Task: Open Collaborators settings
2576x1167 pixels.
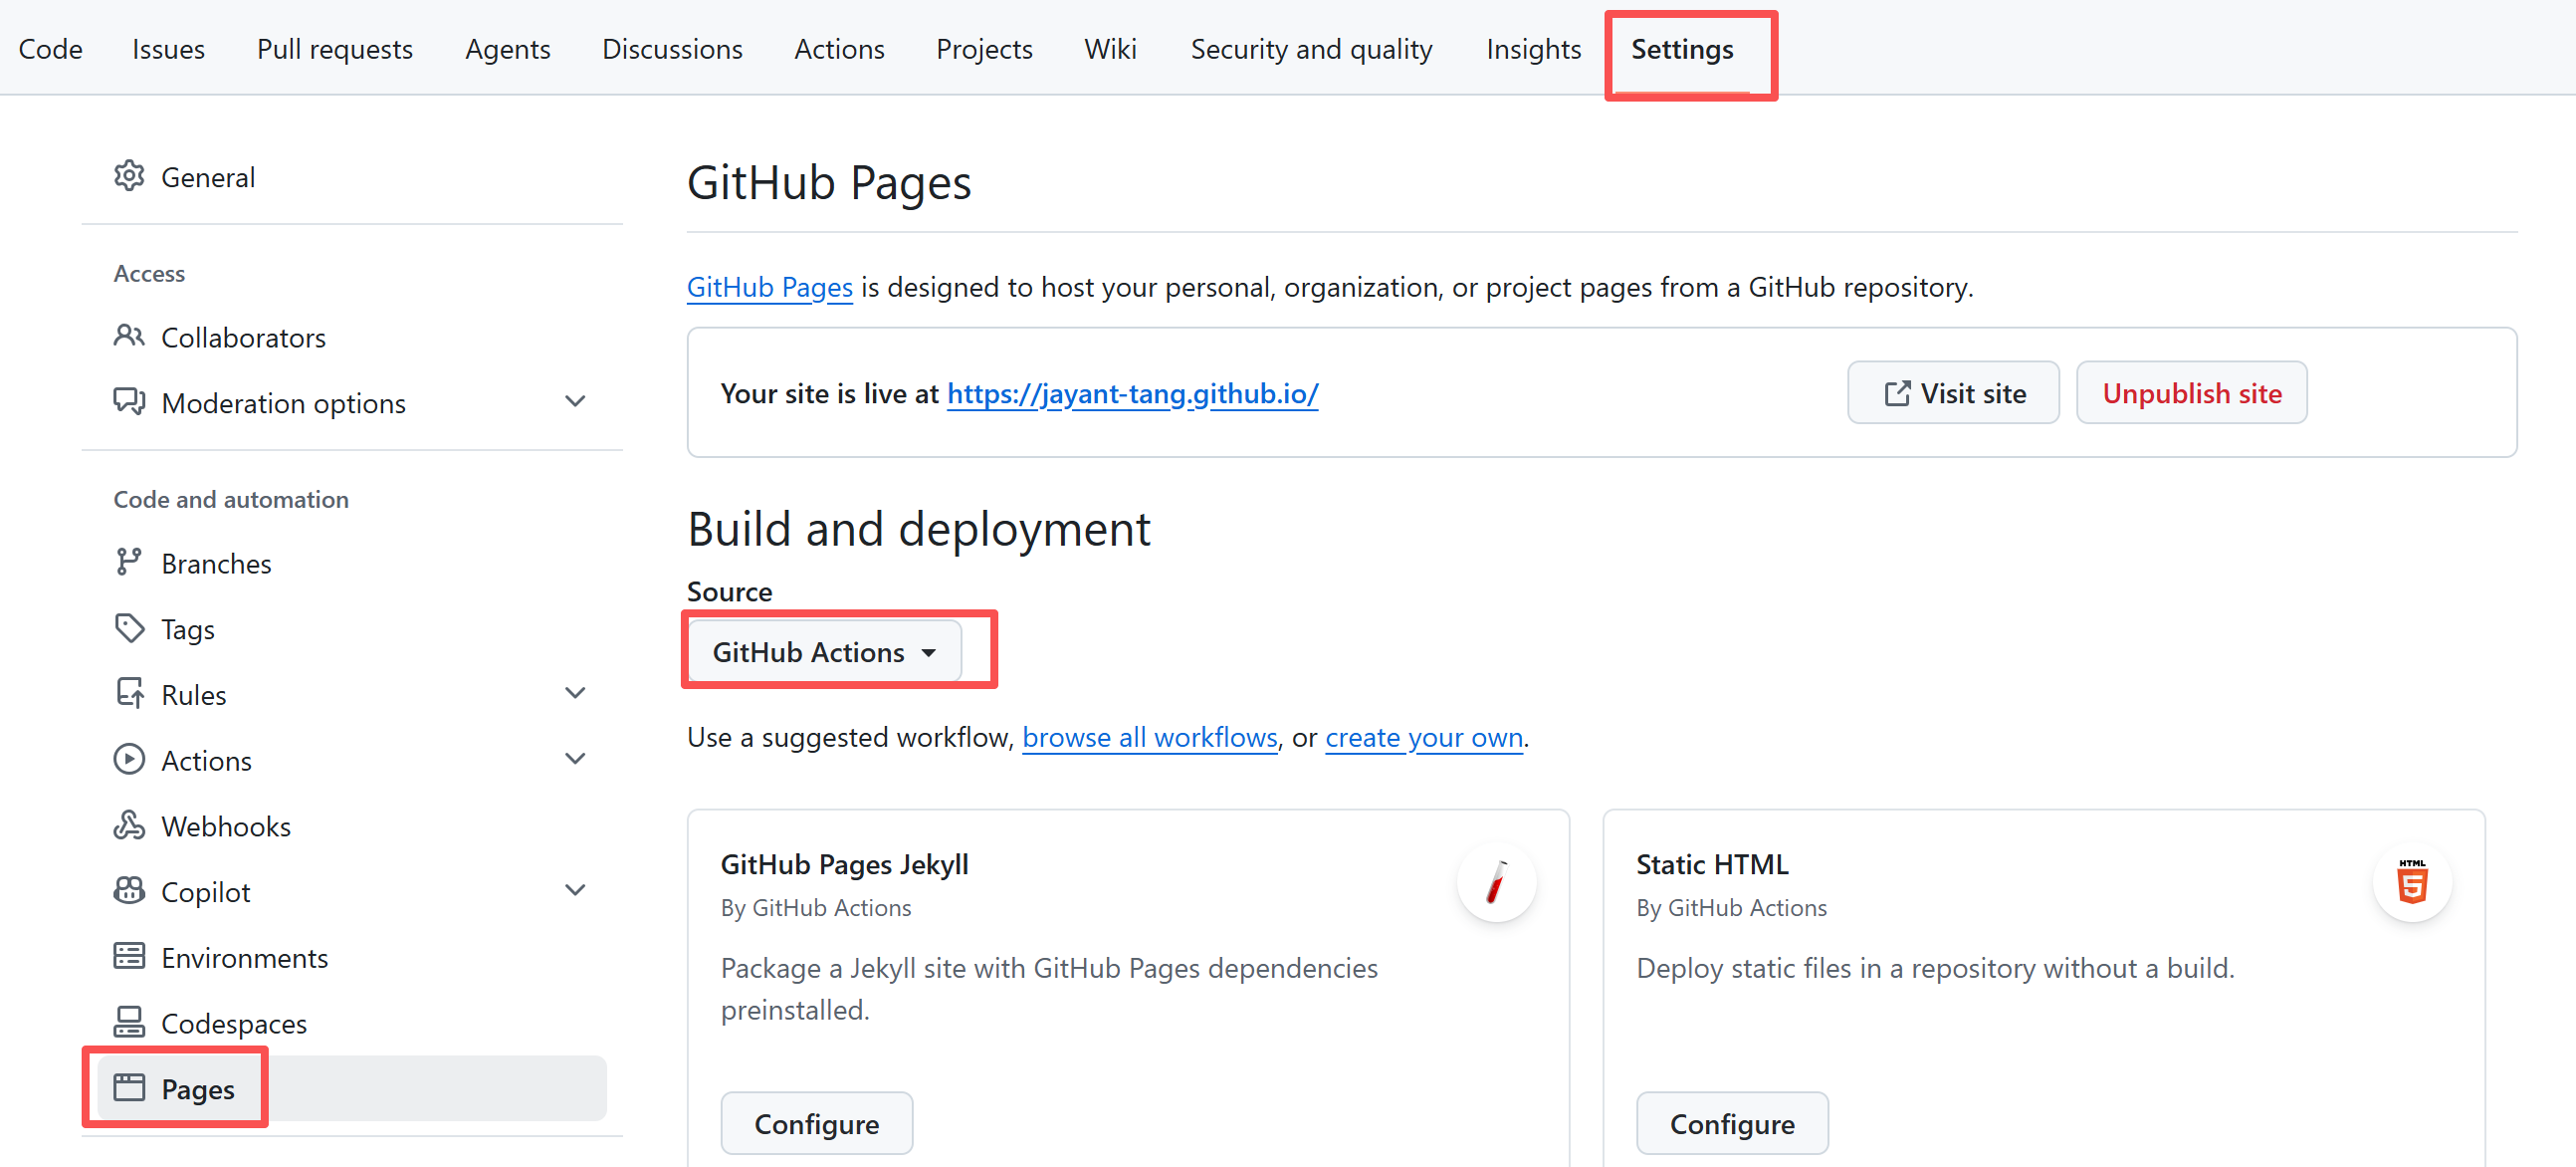Action: tap(351, 337)
